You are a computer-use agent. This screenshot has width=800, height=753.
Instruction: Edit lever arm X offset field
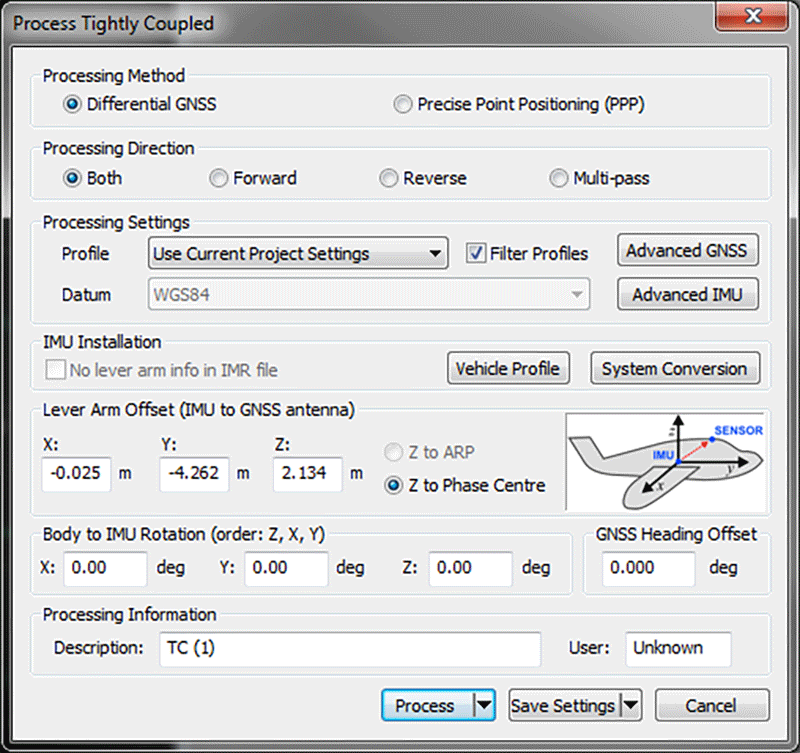tap(76, 474)
